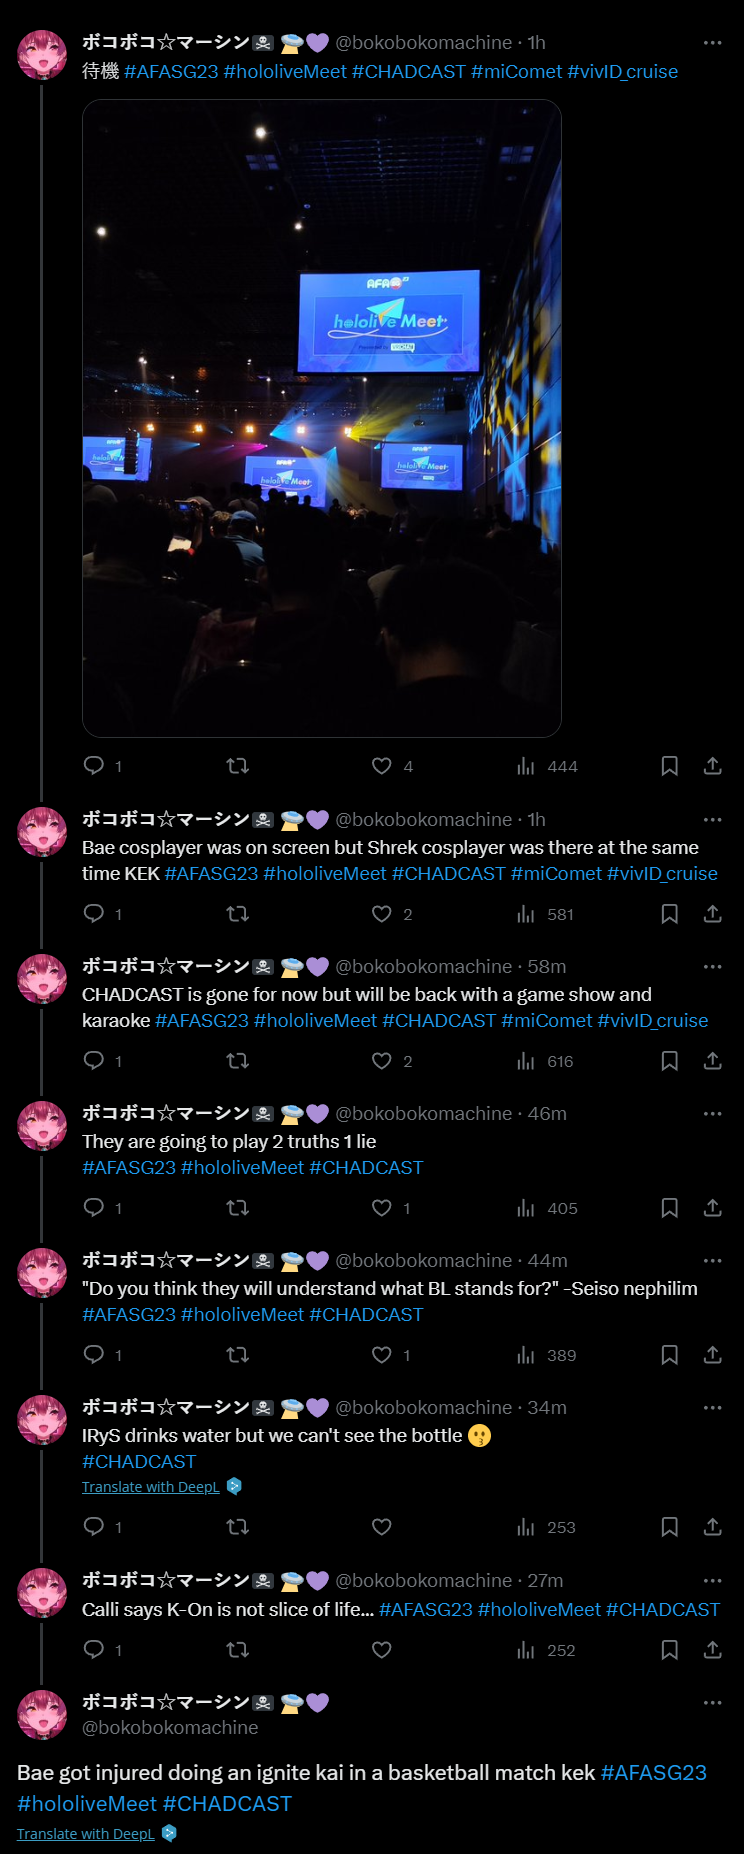The width and height of the screenshot is (744, 1854).
Task: Reply to the Seiso nephilim quote tweet
Action: pos(94,1355)
